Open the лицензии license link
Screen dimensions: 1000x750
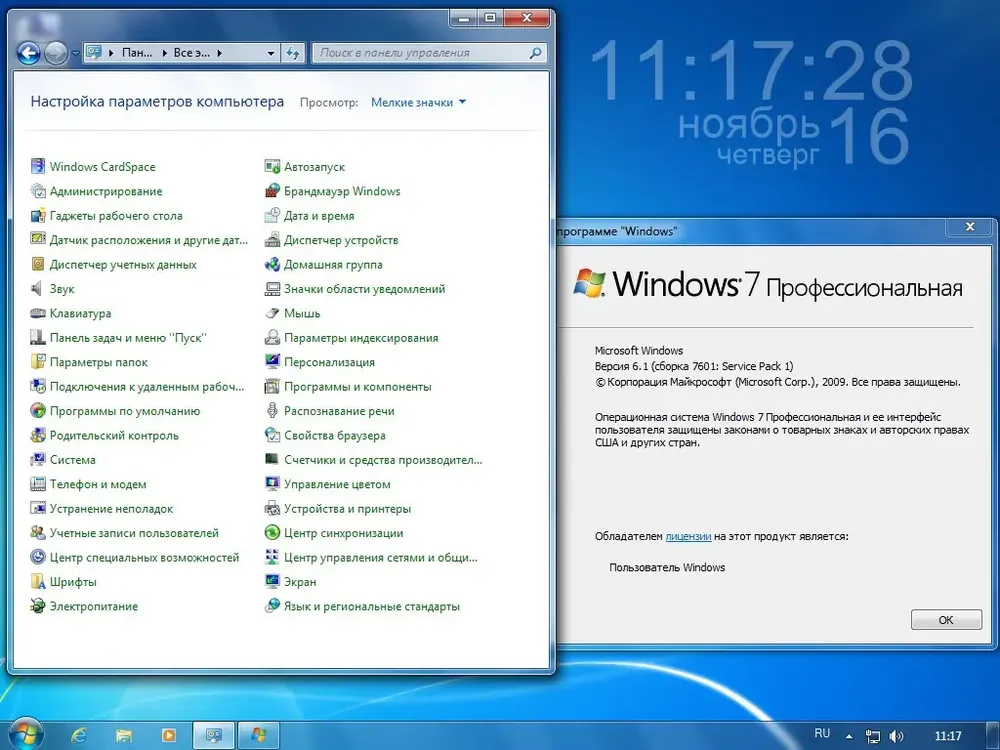pyautogui.click(x=688, y=536)
